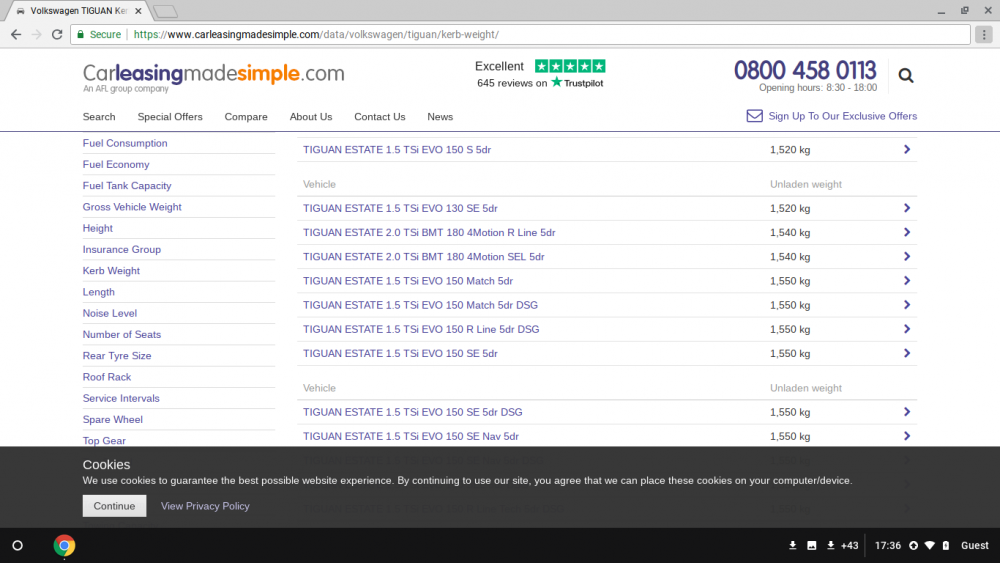
Task: Call number 0800 458 0113 link
Action: (805, 70)
